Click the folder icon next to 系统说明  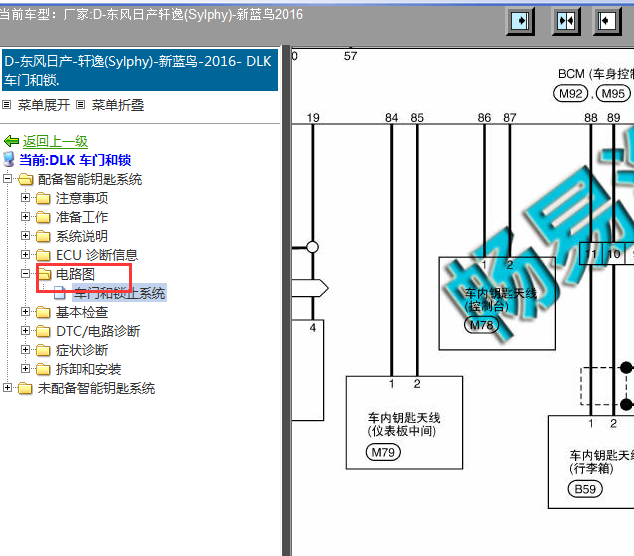43,236
